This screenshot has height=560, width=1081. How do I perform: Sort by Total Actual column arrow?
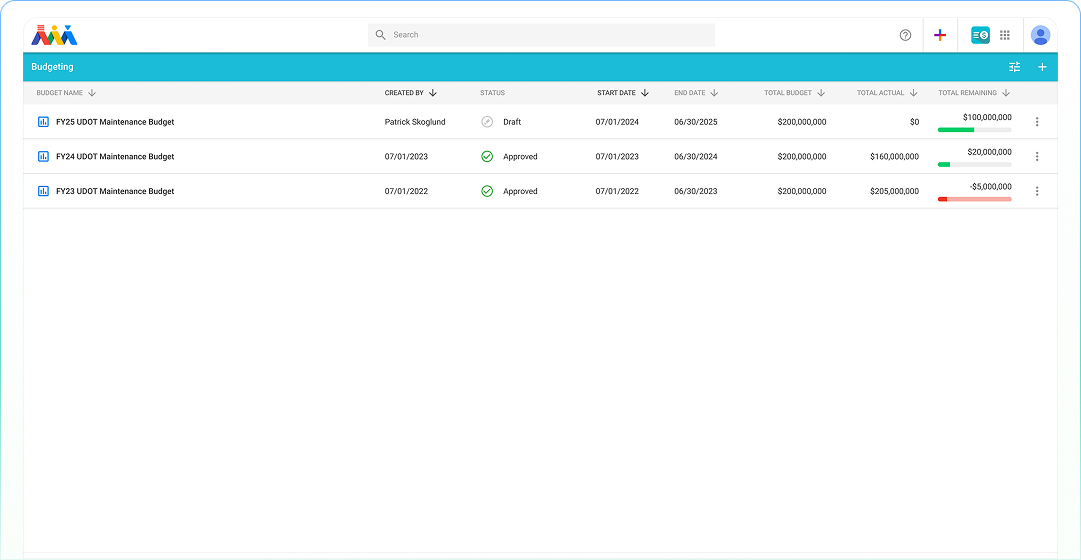click(913, 92)
